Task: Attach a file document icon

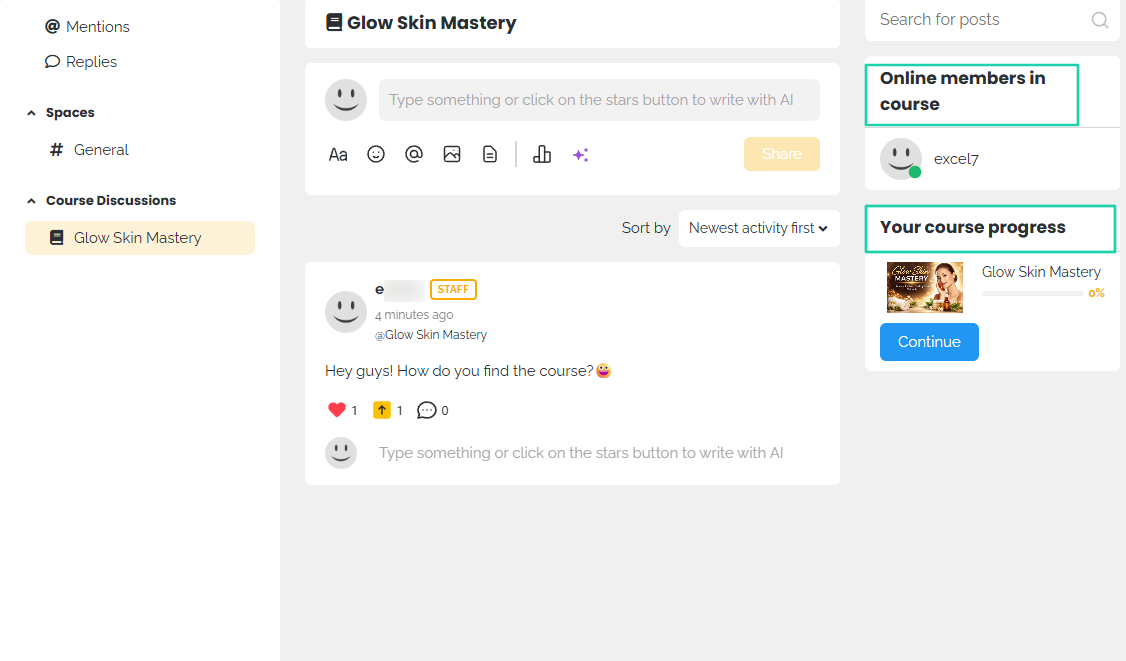Action: (x=490, y=154)
